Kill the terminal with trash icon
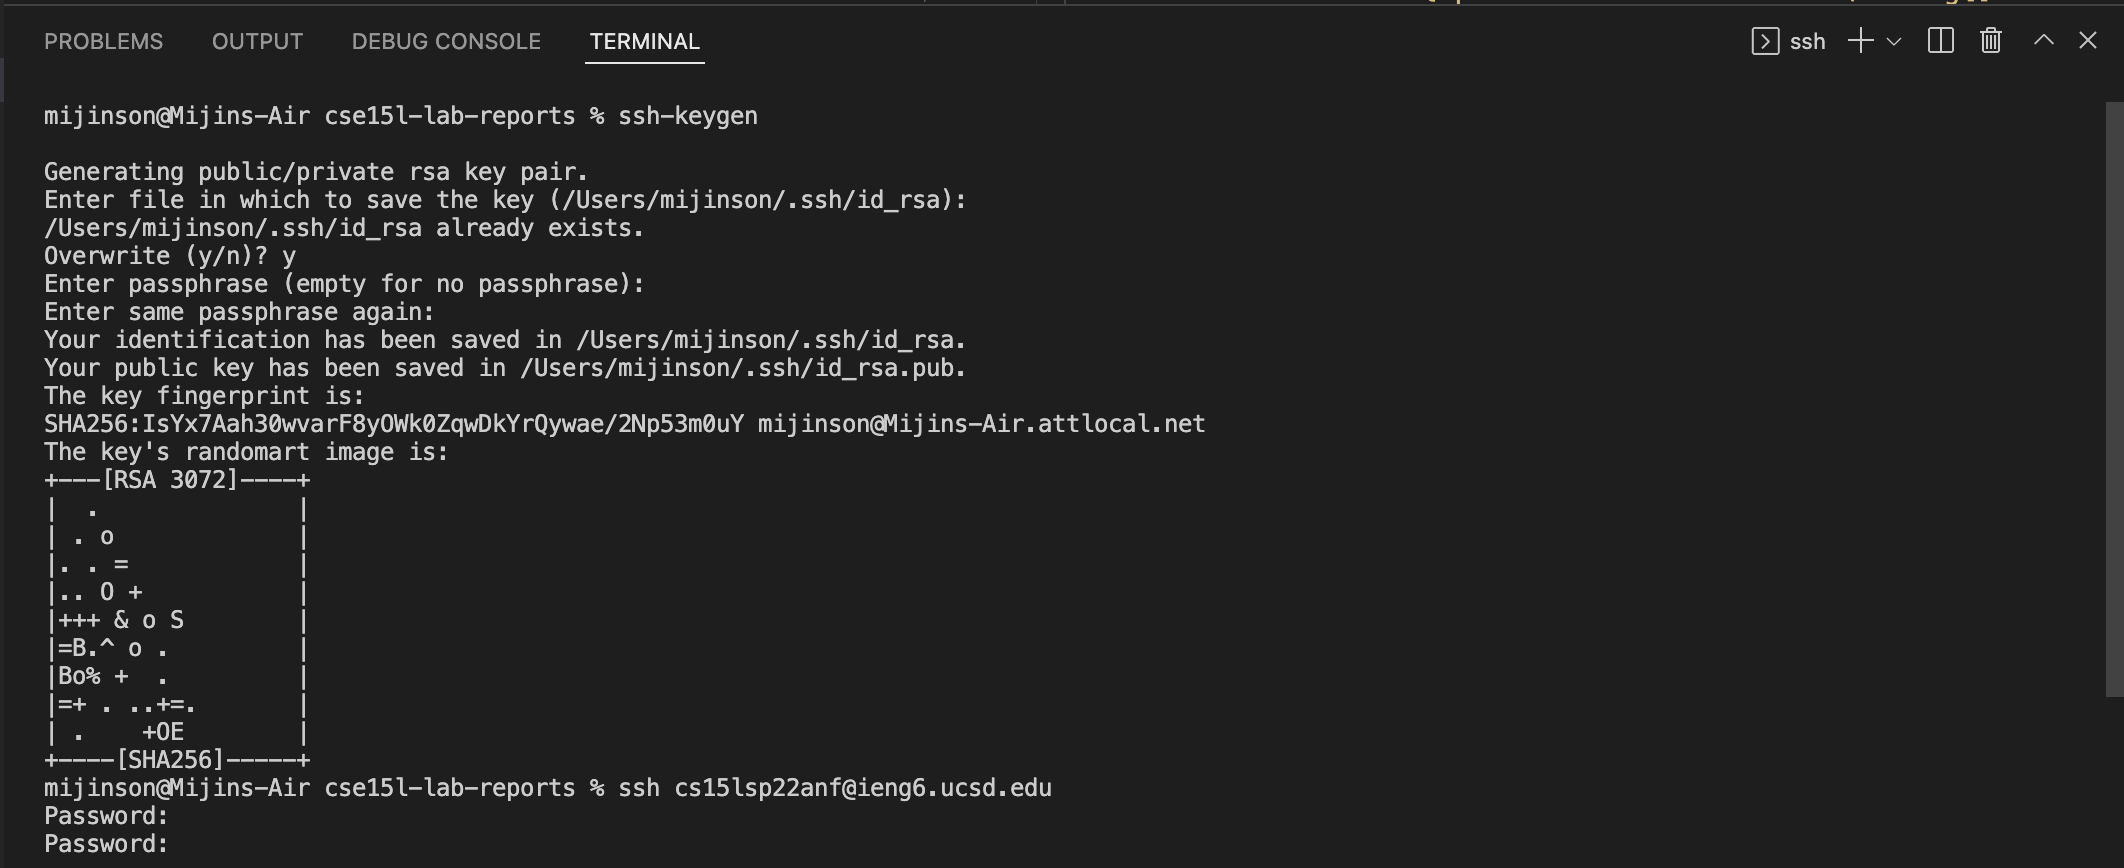This screenshot has width=2124, height=868. pos(1991,41)
